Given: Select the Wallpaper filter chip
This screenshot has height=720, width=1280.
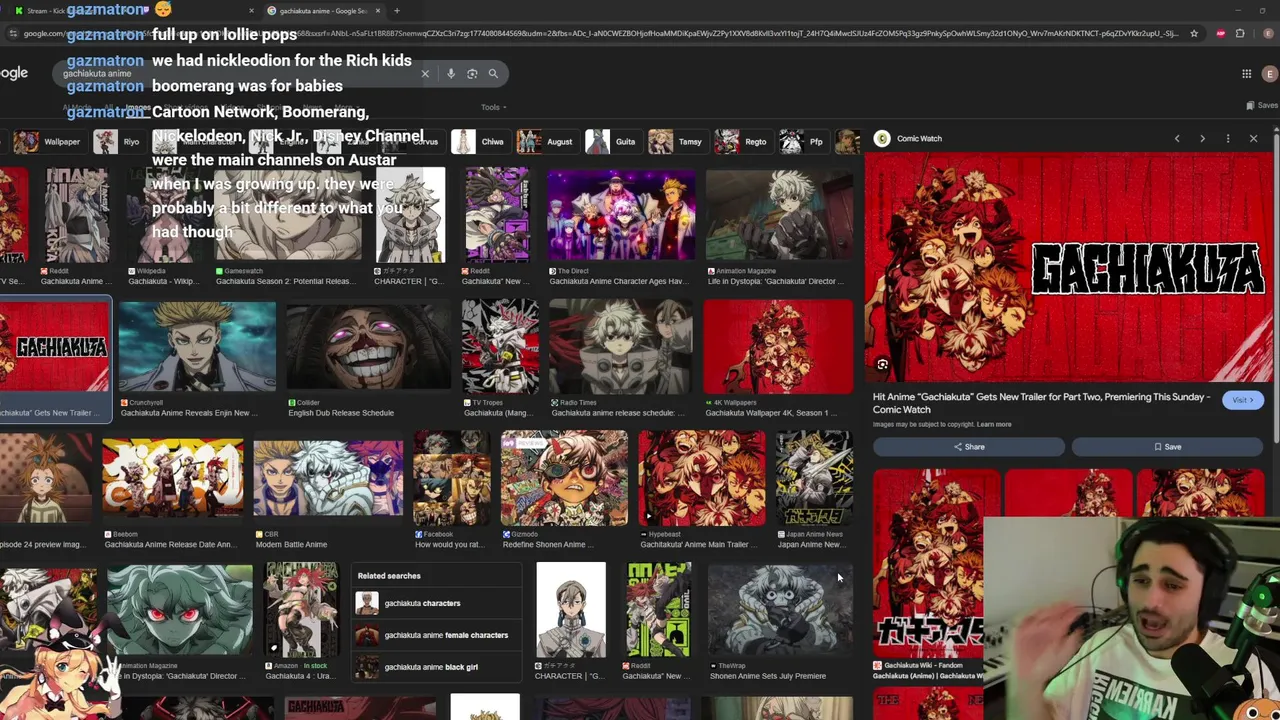Looking at the screenshot, I should tap(48, 142).
